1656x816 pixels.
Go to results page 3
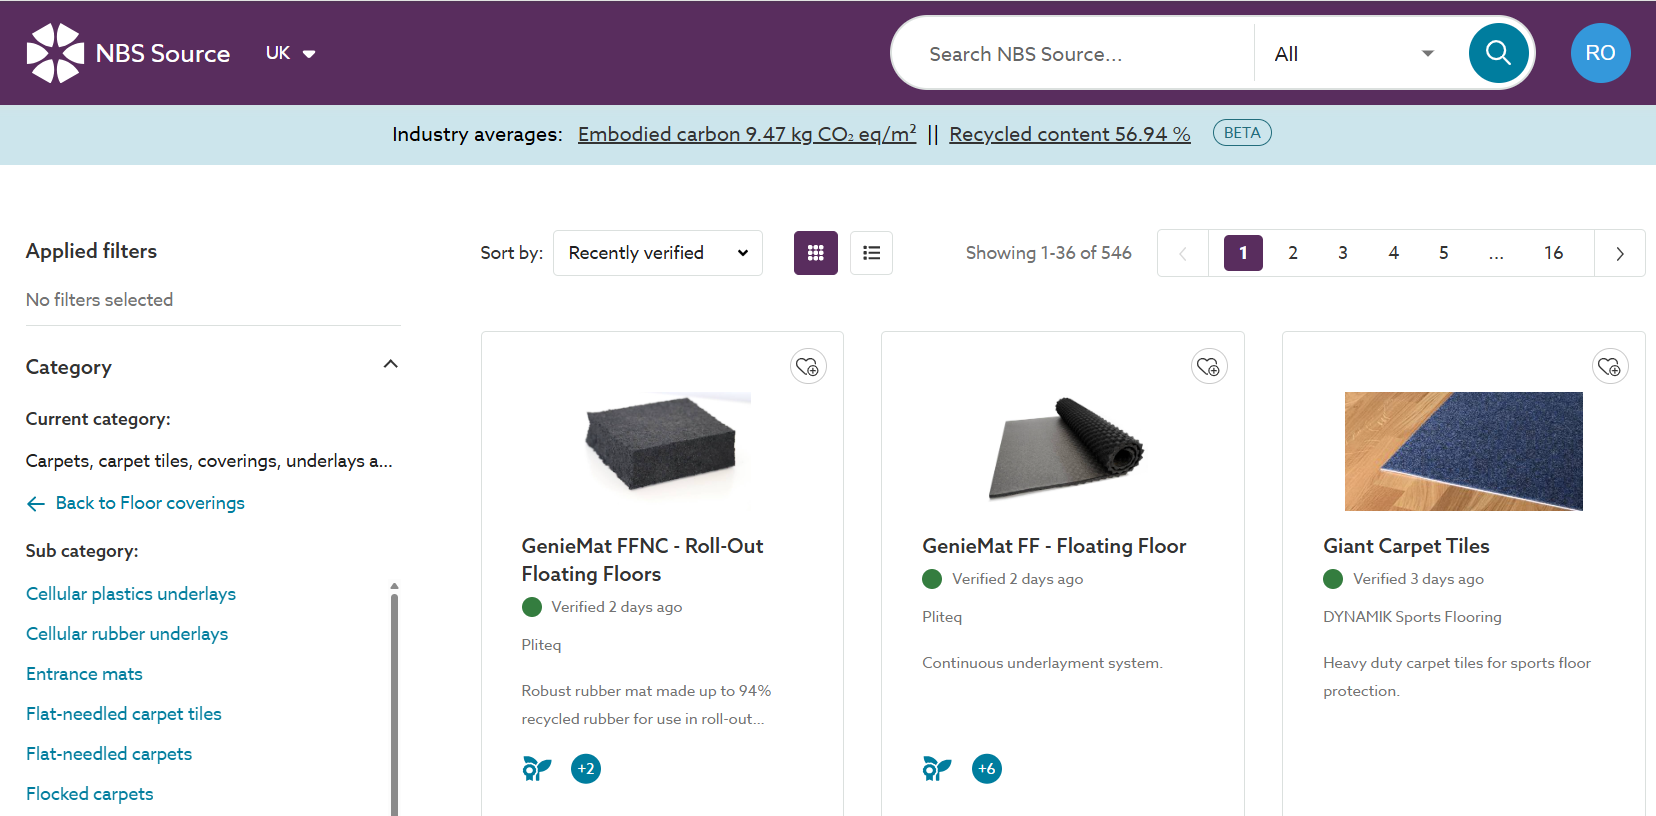click(x=1343, y=253)
